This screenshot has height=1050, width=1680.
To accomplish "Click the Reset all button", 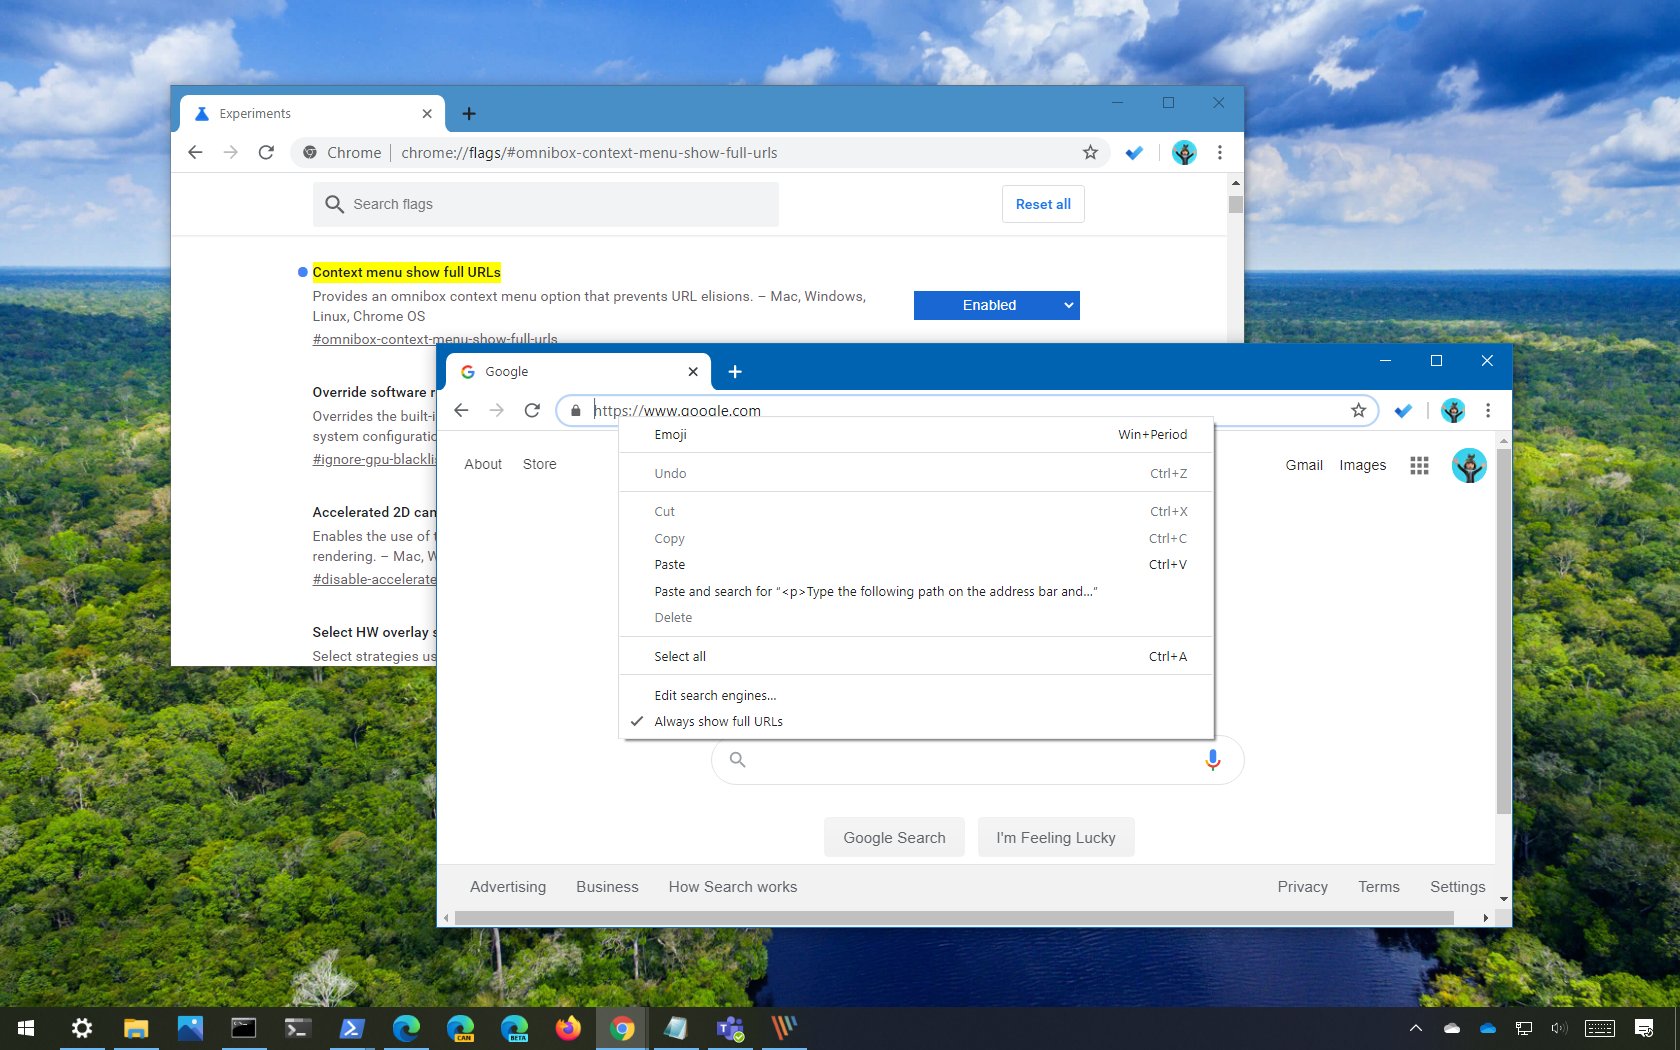I will (x=1043, y=204).
